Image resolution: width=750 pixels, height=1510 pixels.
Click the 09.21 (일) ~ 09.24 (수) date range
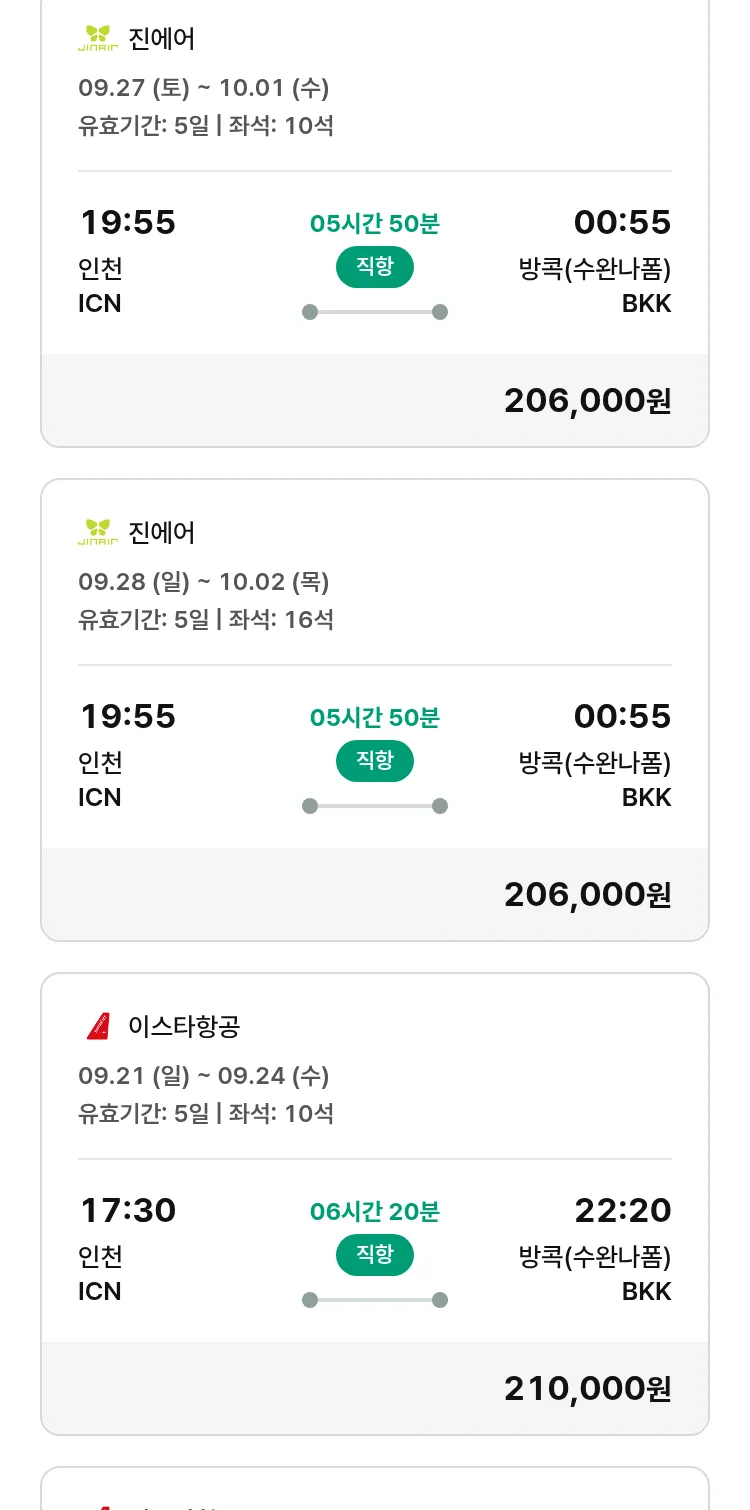tap(204, 1076)
